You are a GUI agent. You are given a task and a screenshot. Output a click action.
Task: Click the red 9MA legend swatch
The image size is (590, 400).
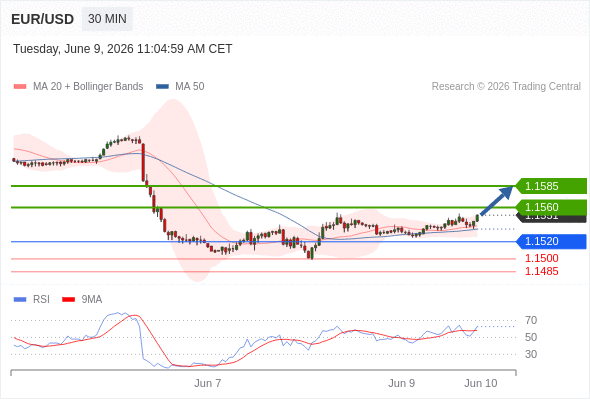68,300
